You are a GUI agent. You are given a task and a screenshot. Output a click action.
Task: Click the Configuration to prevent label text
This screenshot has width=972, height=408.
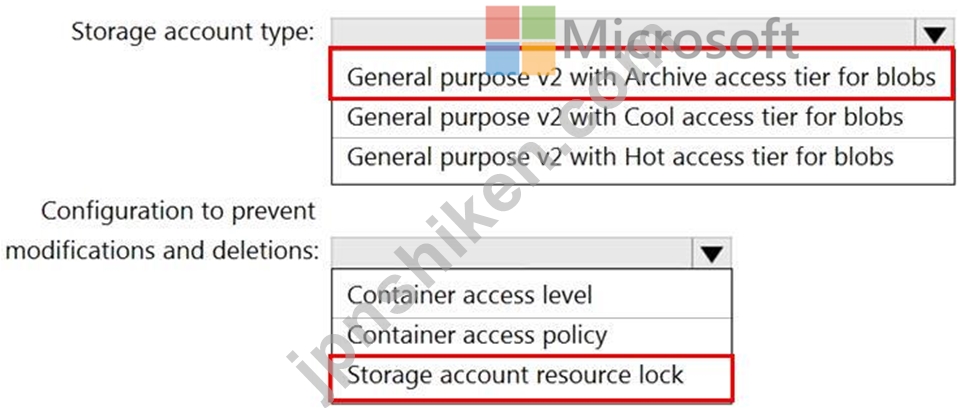(178, 212)
